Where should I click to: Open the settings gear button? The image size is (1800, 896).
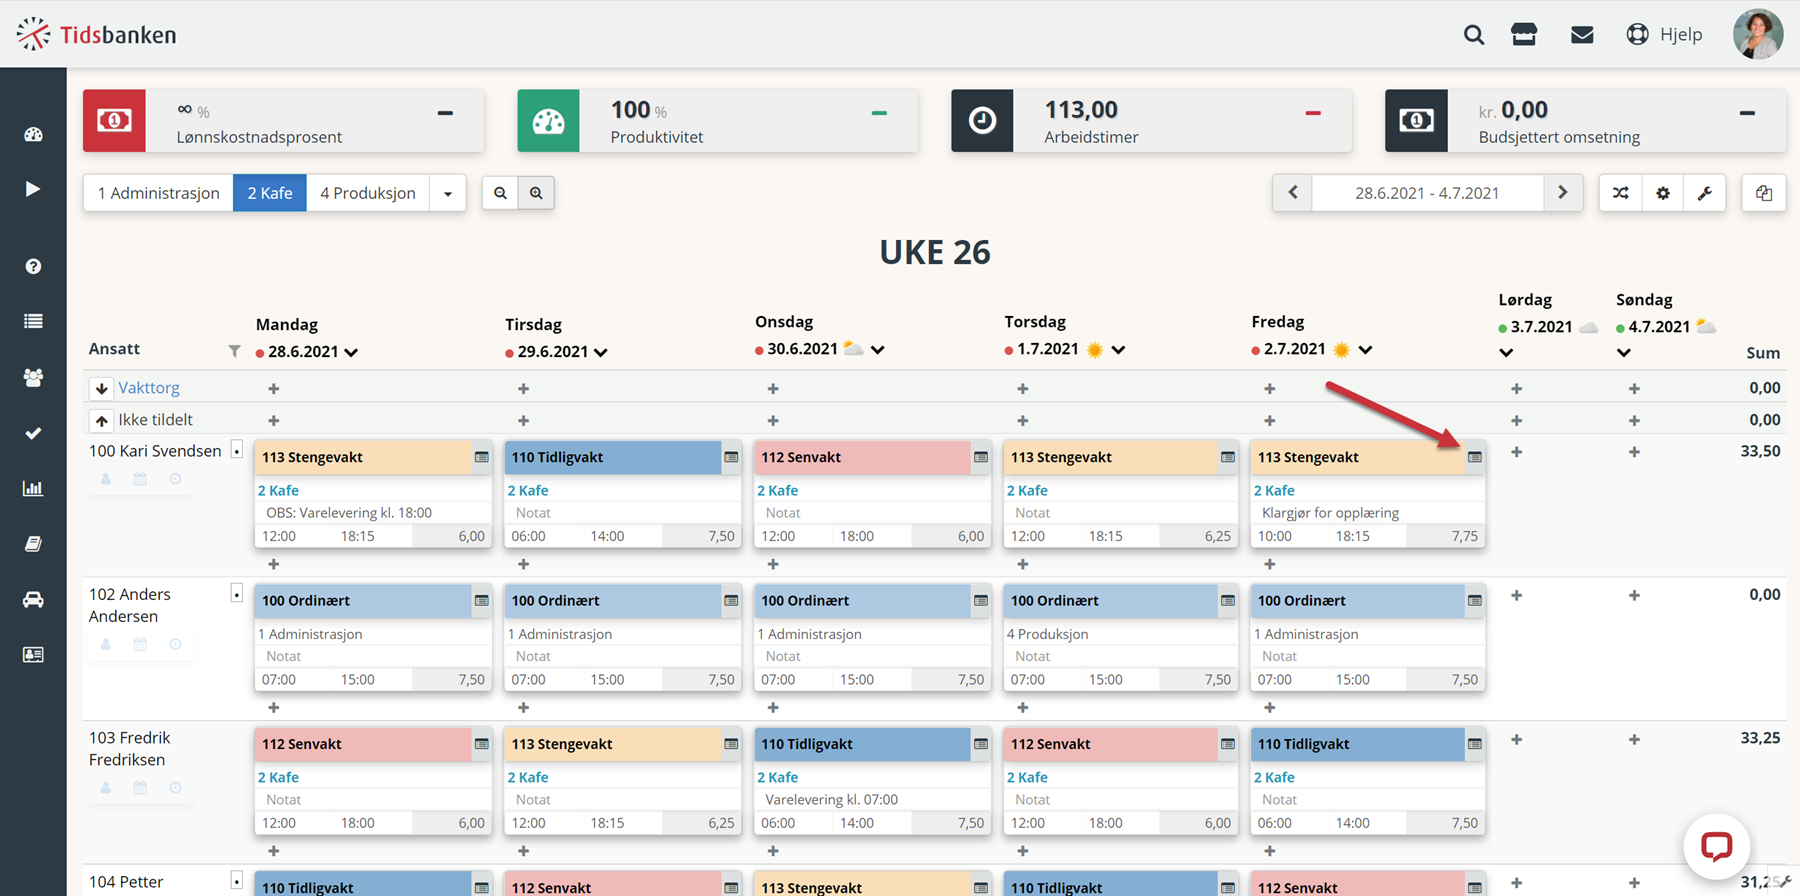coord(1663,193)
